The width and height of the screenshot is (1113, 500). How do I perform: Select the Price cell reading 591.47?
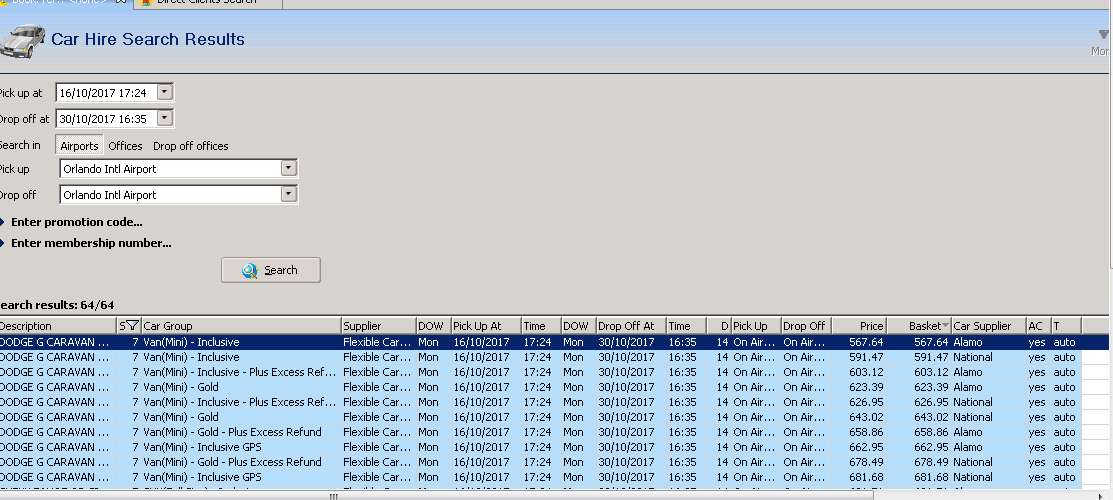(859, 357)
